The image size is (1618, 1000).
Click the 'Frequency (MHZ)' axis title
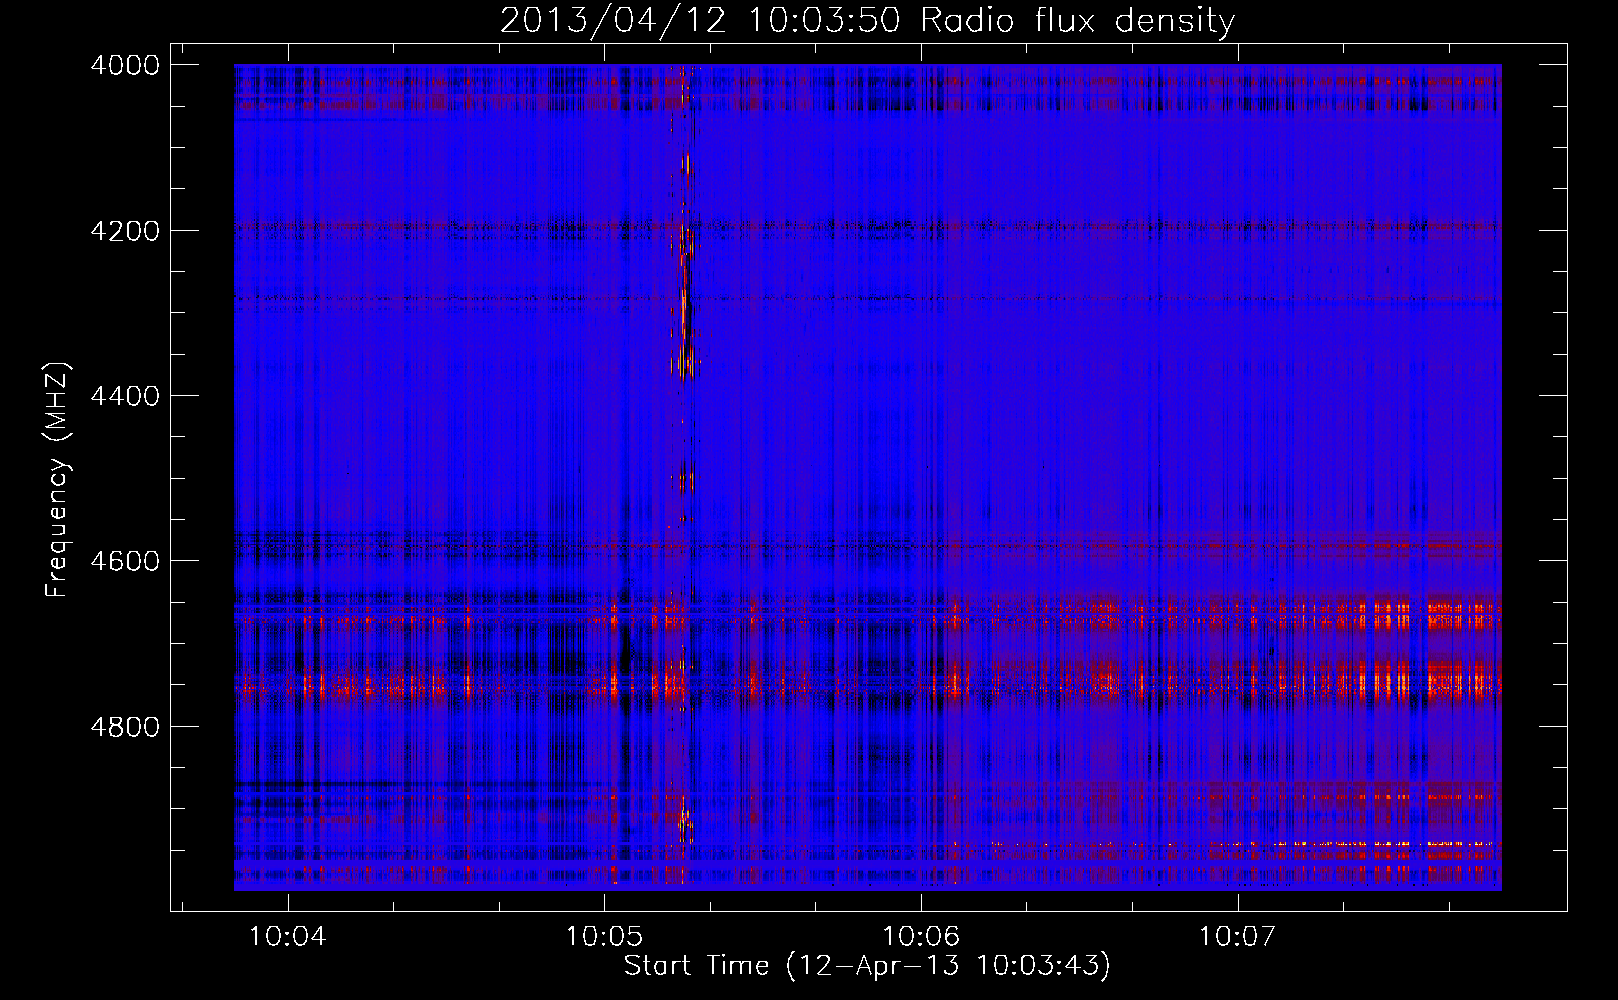pos(57,480)
